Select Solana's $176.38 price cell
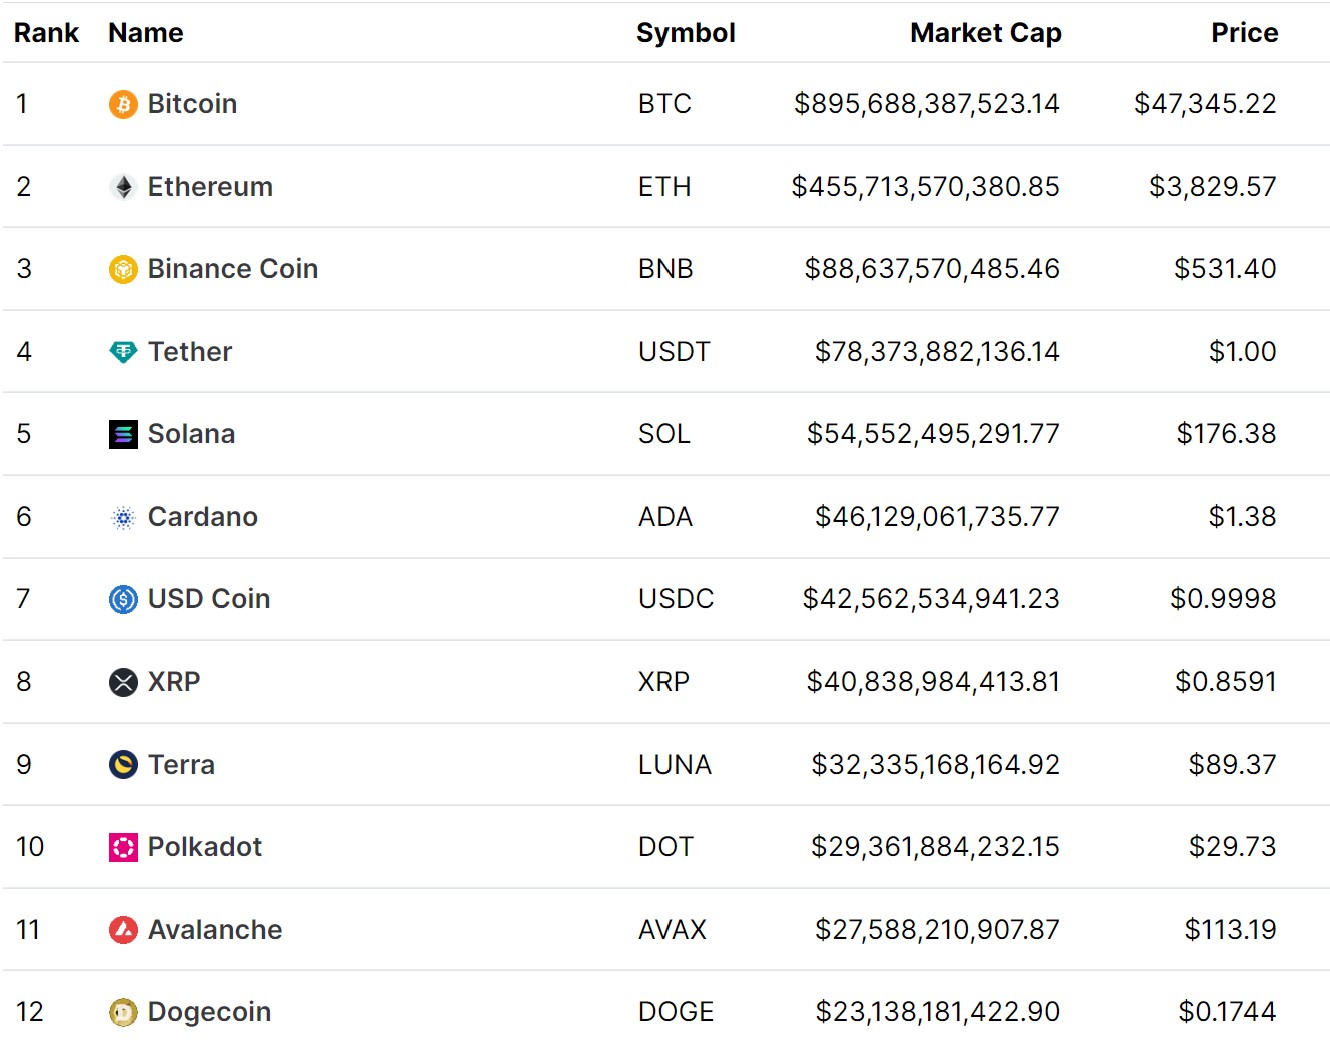The height and width of the screenshot is (1052, 1330). click(x=1226, y=434)
